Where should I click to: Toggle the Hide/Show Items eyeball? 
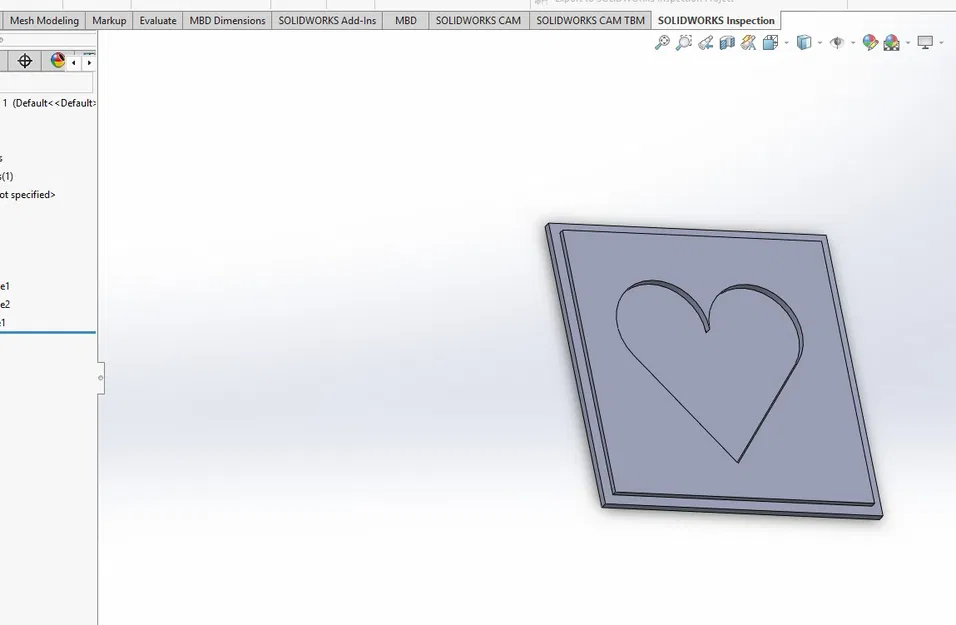(x=836, y=43)
